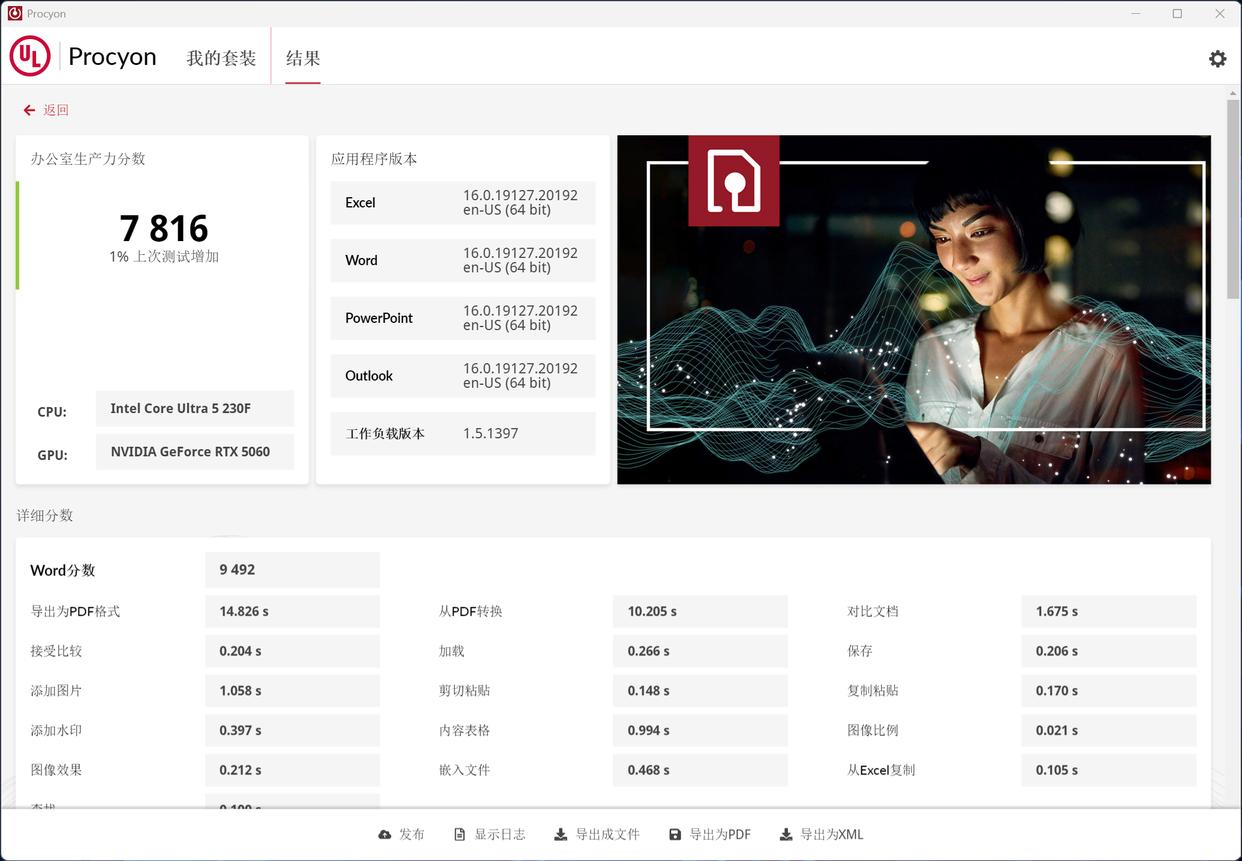Click the 1.058 s add picture value
The image size is (1242, 861).
click(292, 691)
